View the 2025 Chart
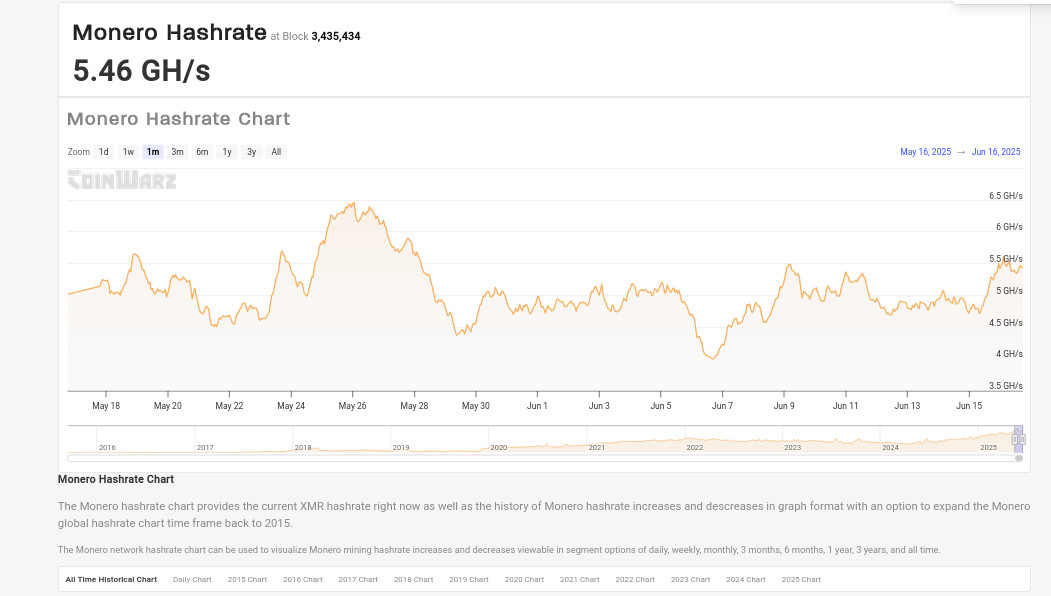The image size is (1051, 596). 801,579
